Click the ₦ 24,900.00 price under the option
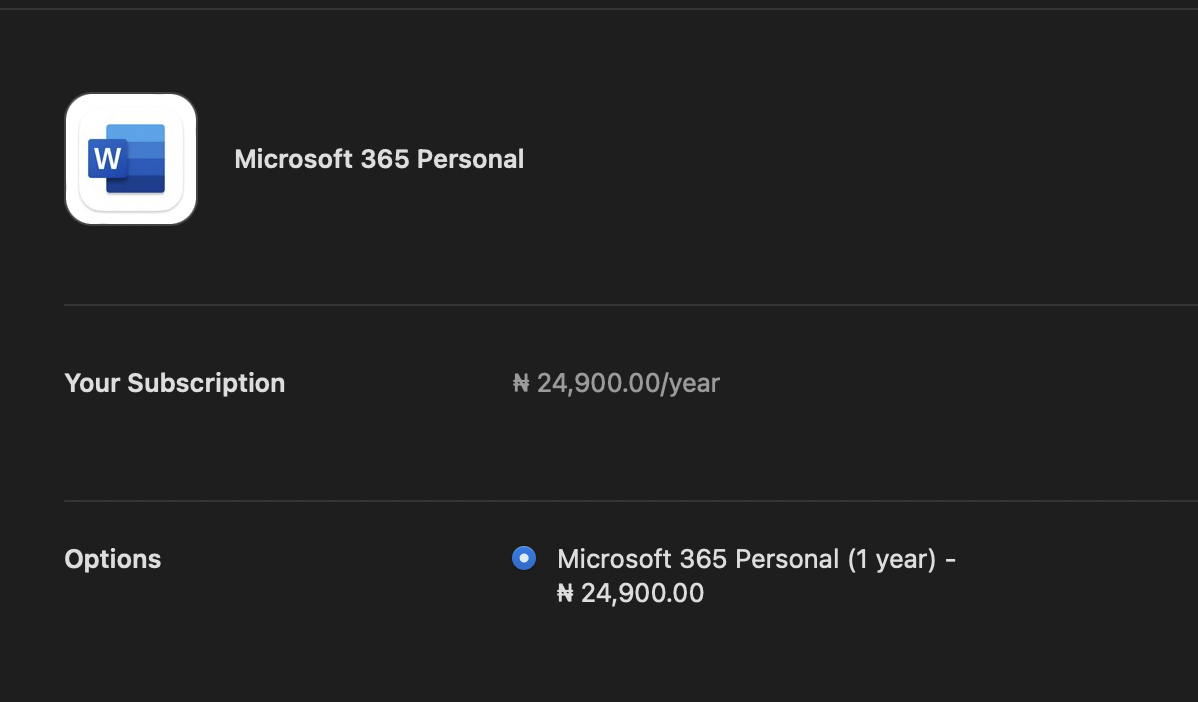1198x702 pixels. click(x=631, y=594)
